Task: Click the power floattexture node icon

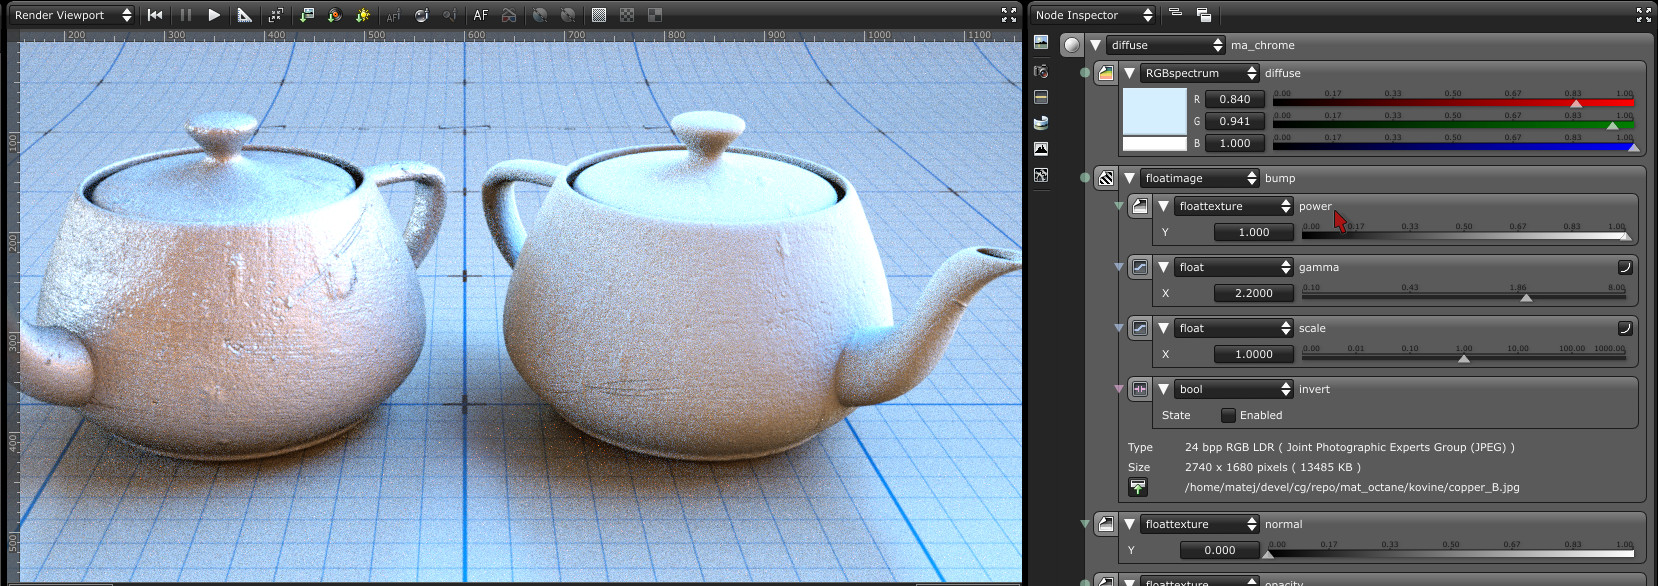Action: click(1140, 206)
